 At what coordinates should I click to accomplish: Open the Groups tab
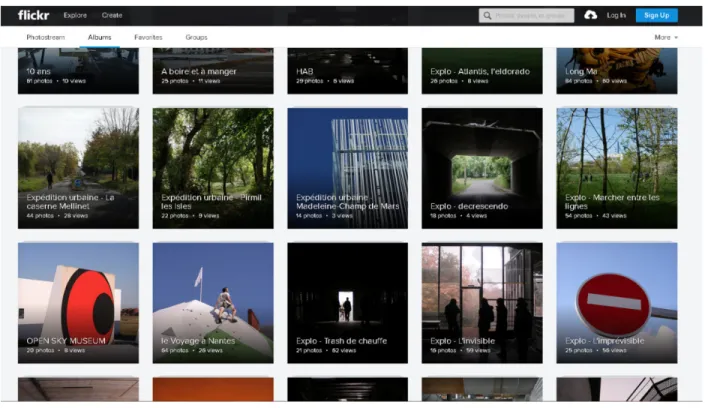click(x=196, y=37)
